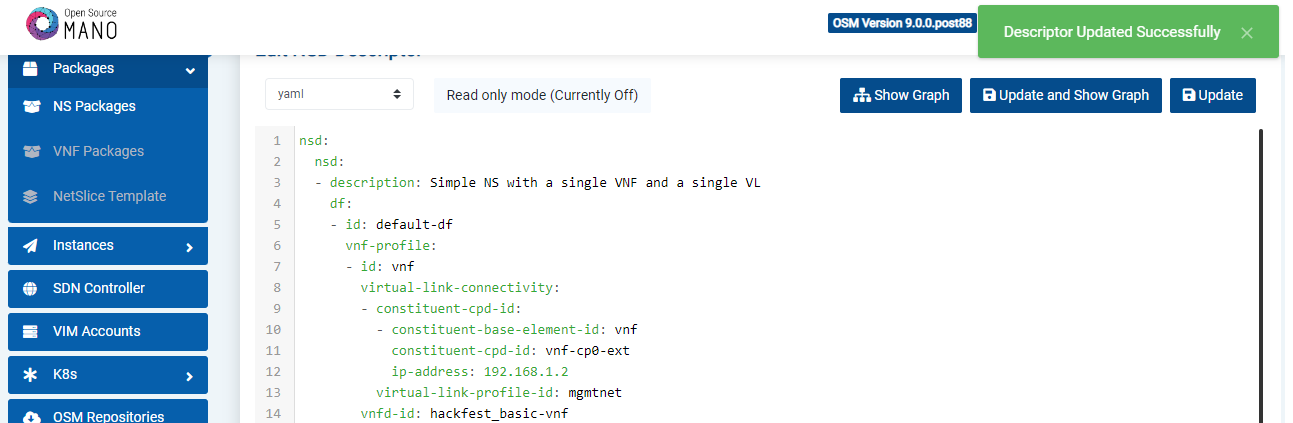The width and height of the screenshot is (1293, 423).
Task: Click the K8s helm icon
Action: 30,376
